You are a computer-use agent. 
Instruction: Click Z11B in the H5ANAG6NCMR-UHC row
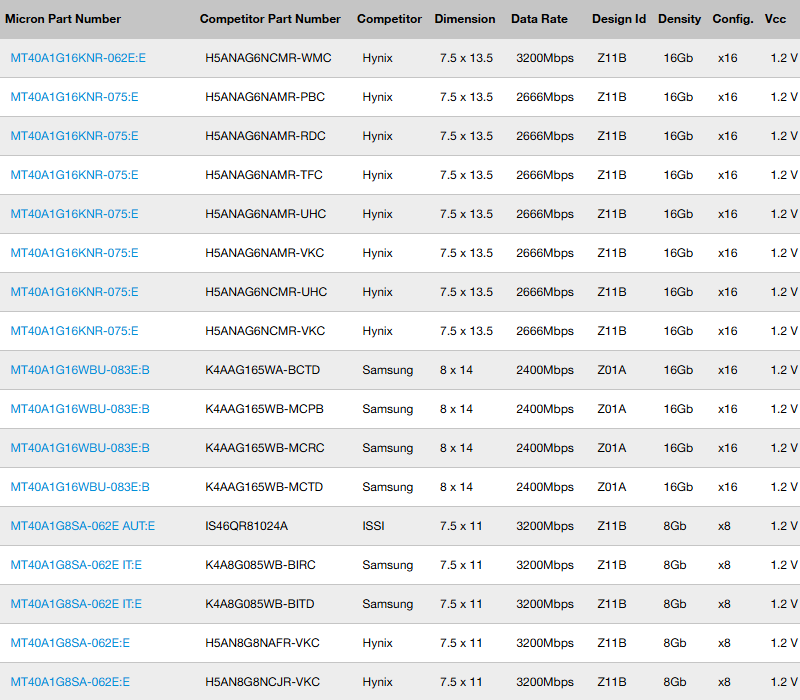point(612,292)
